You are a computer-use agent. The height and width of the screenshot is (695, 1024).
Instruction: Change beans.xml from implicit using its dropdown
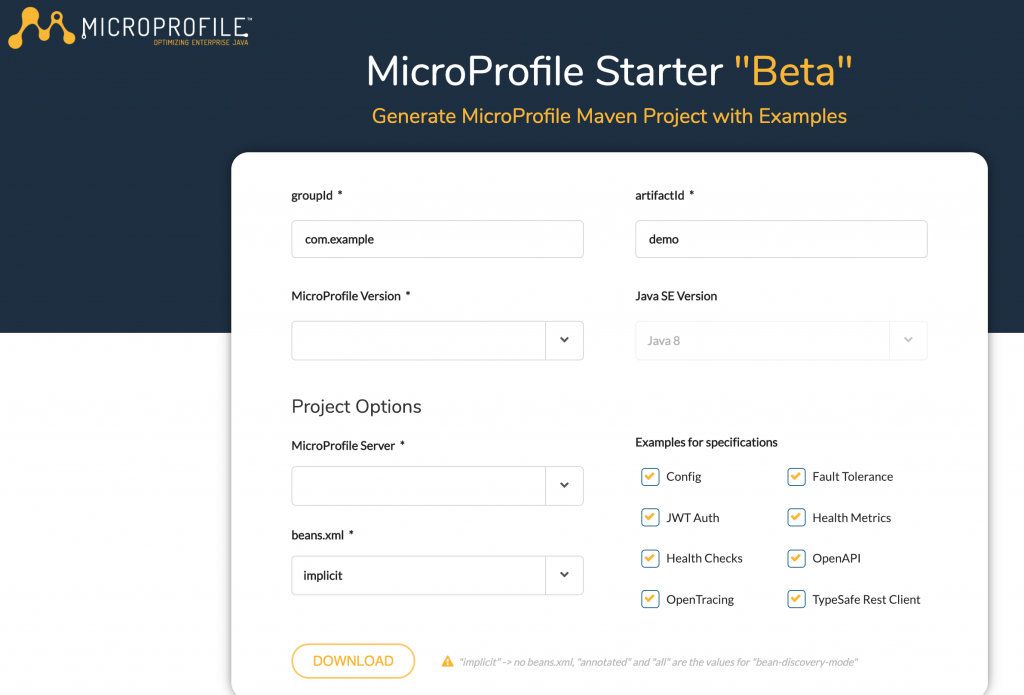pos(437,575)
